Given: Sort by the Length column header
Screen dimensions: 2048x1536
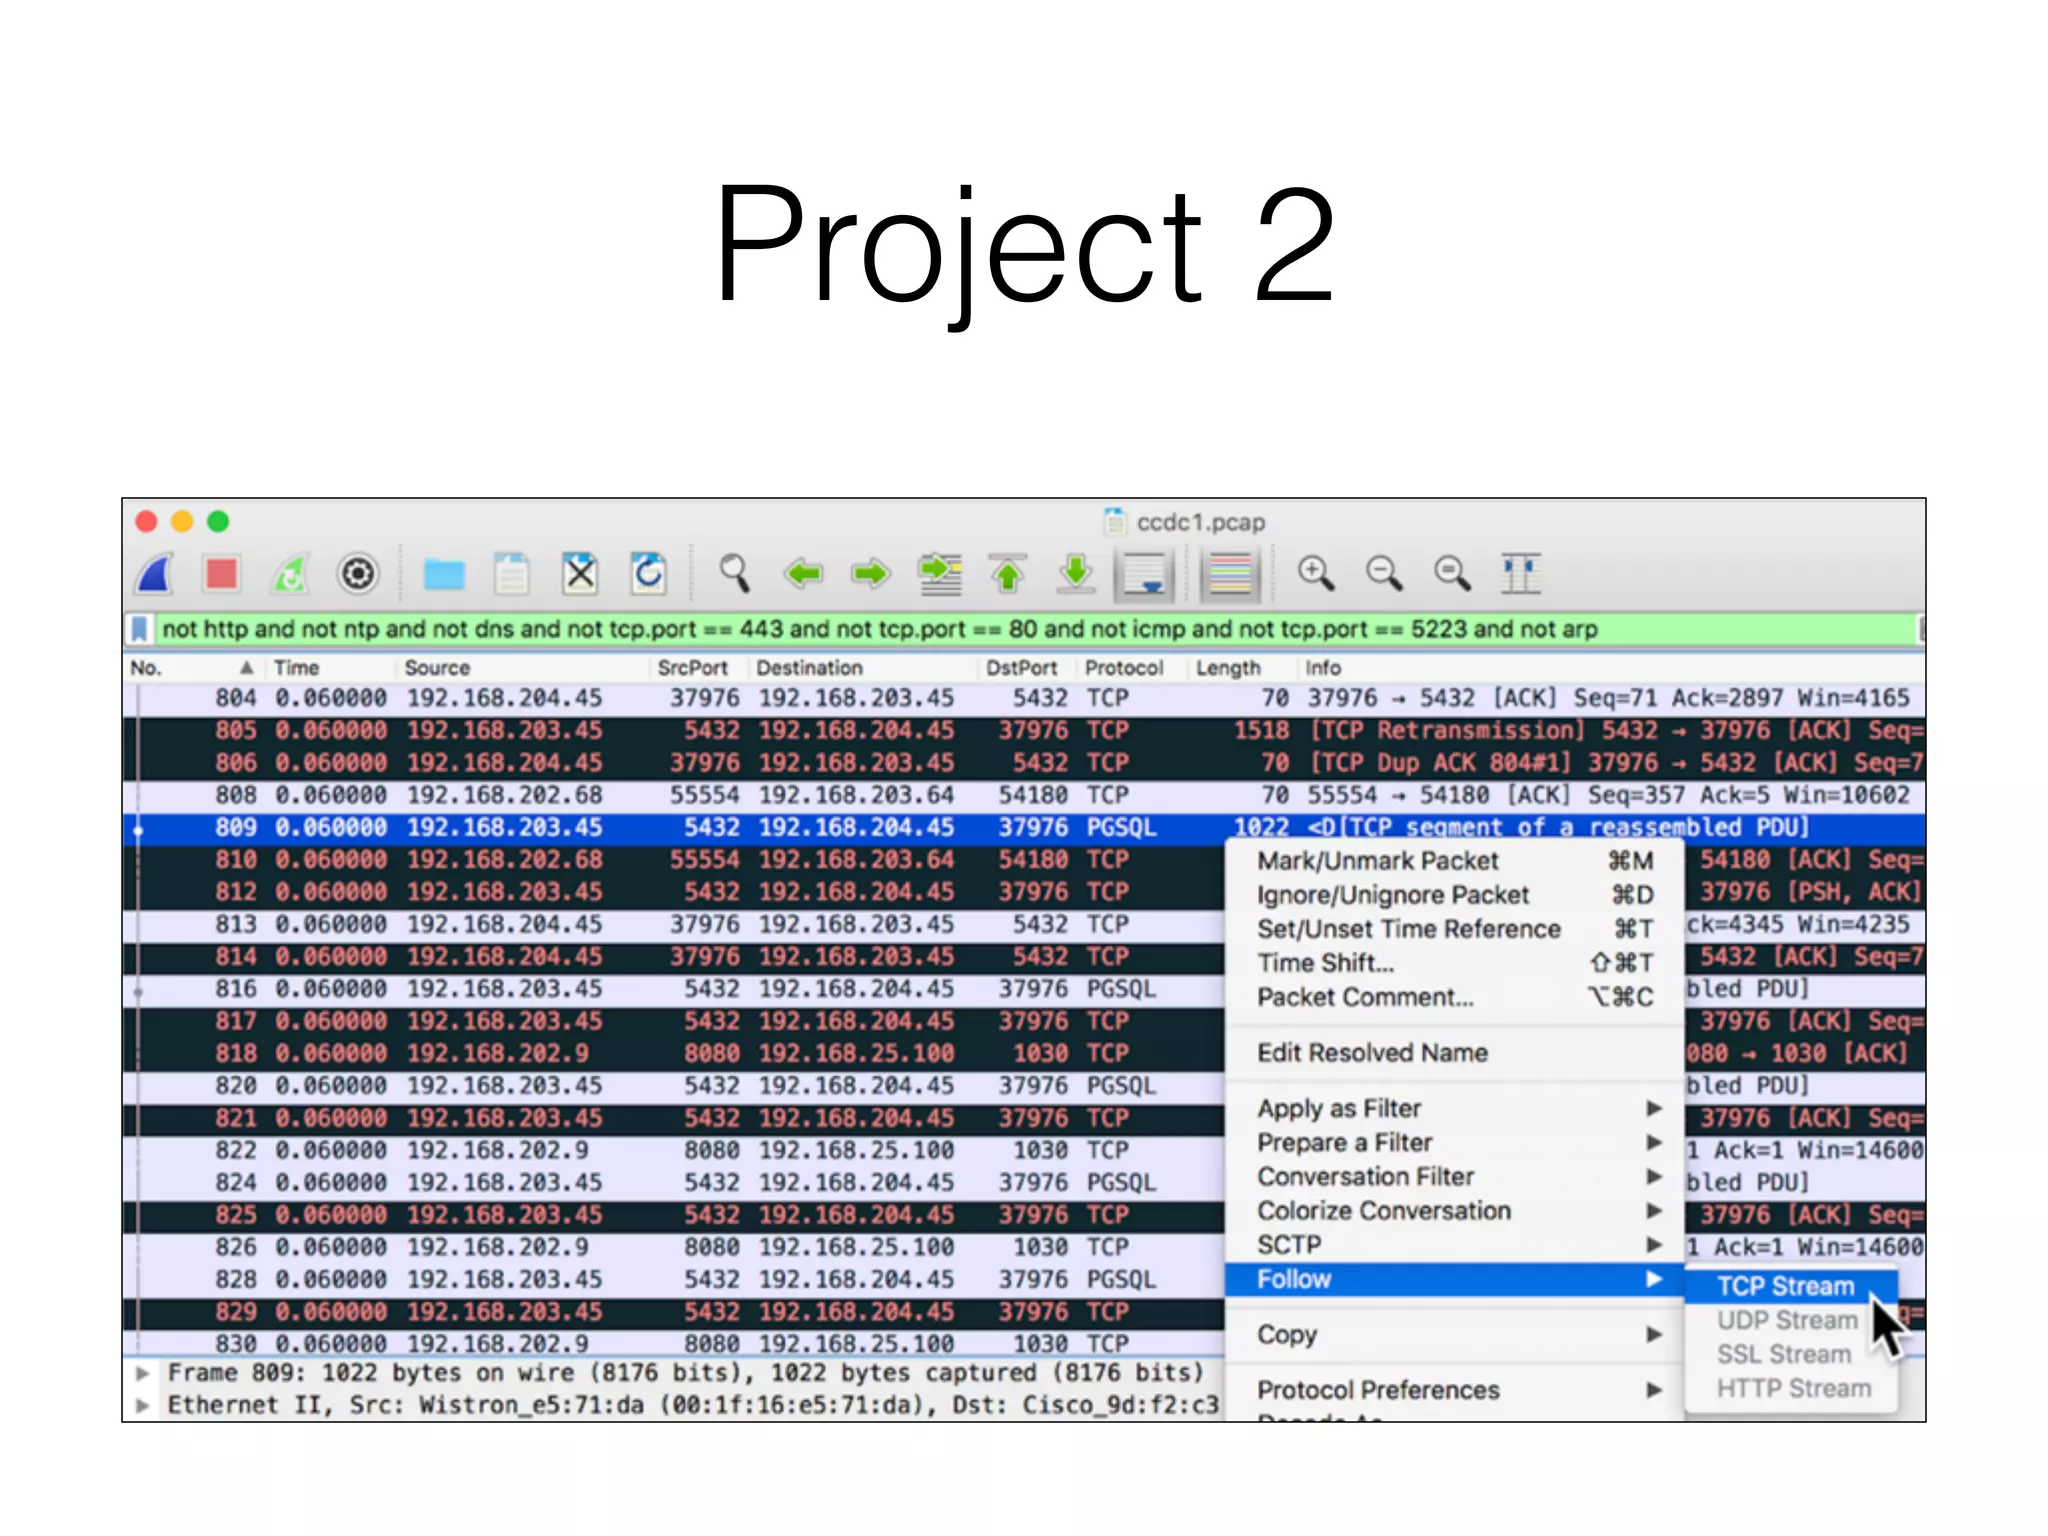Looking at the screenshot, I should pyautogui.click(x=1227, y=668).
